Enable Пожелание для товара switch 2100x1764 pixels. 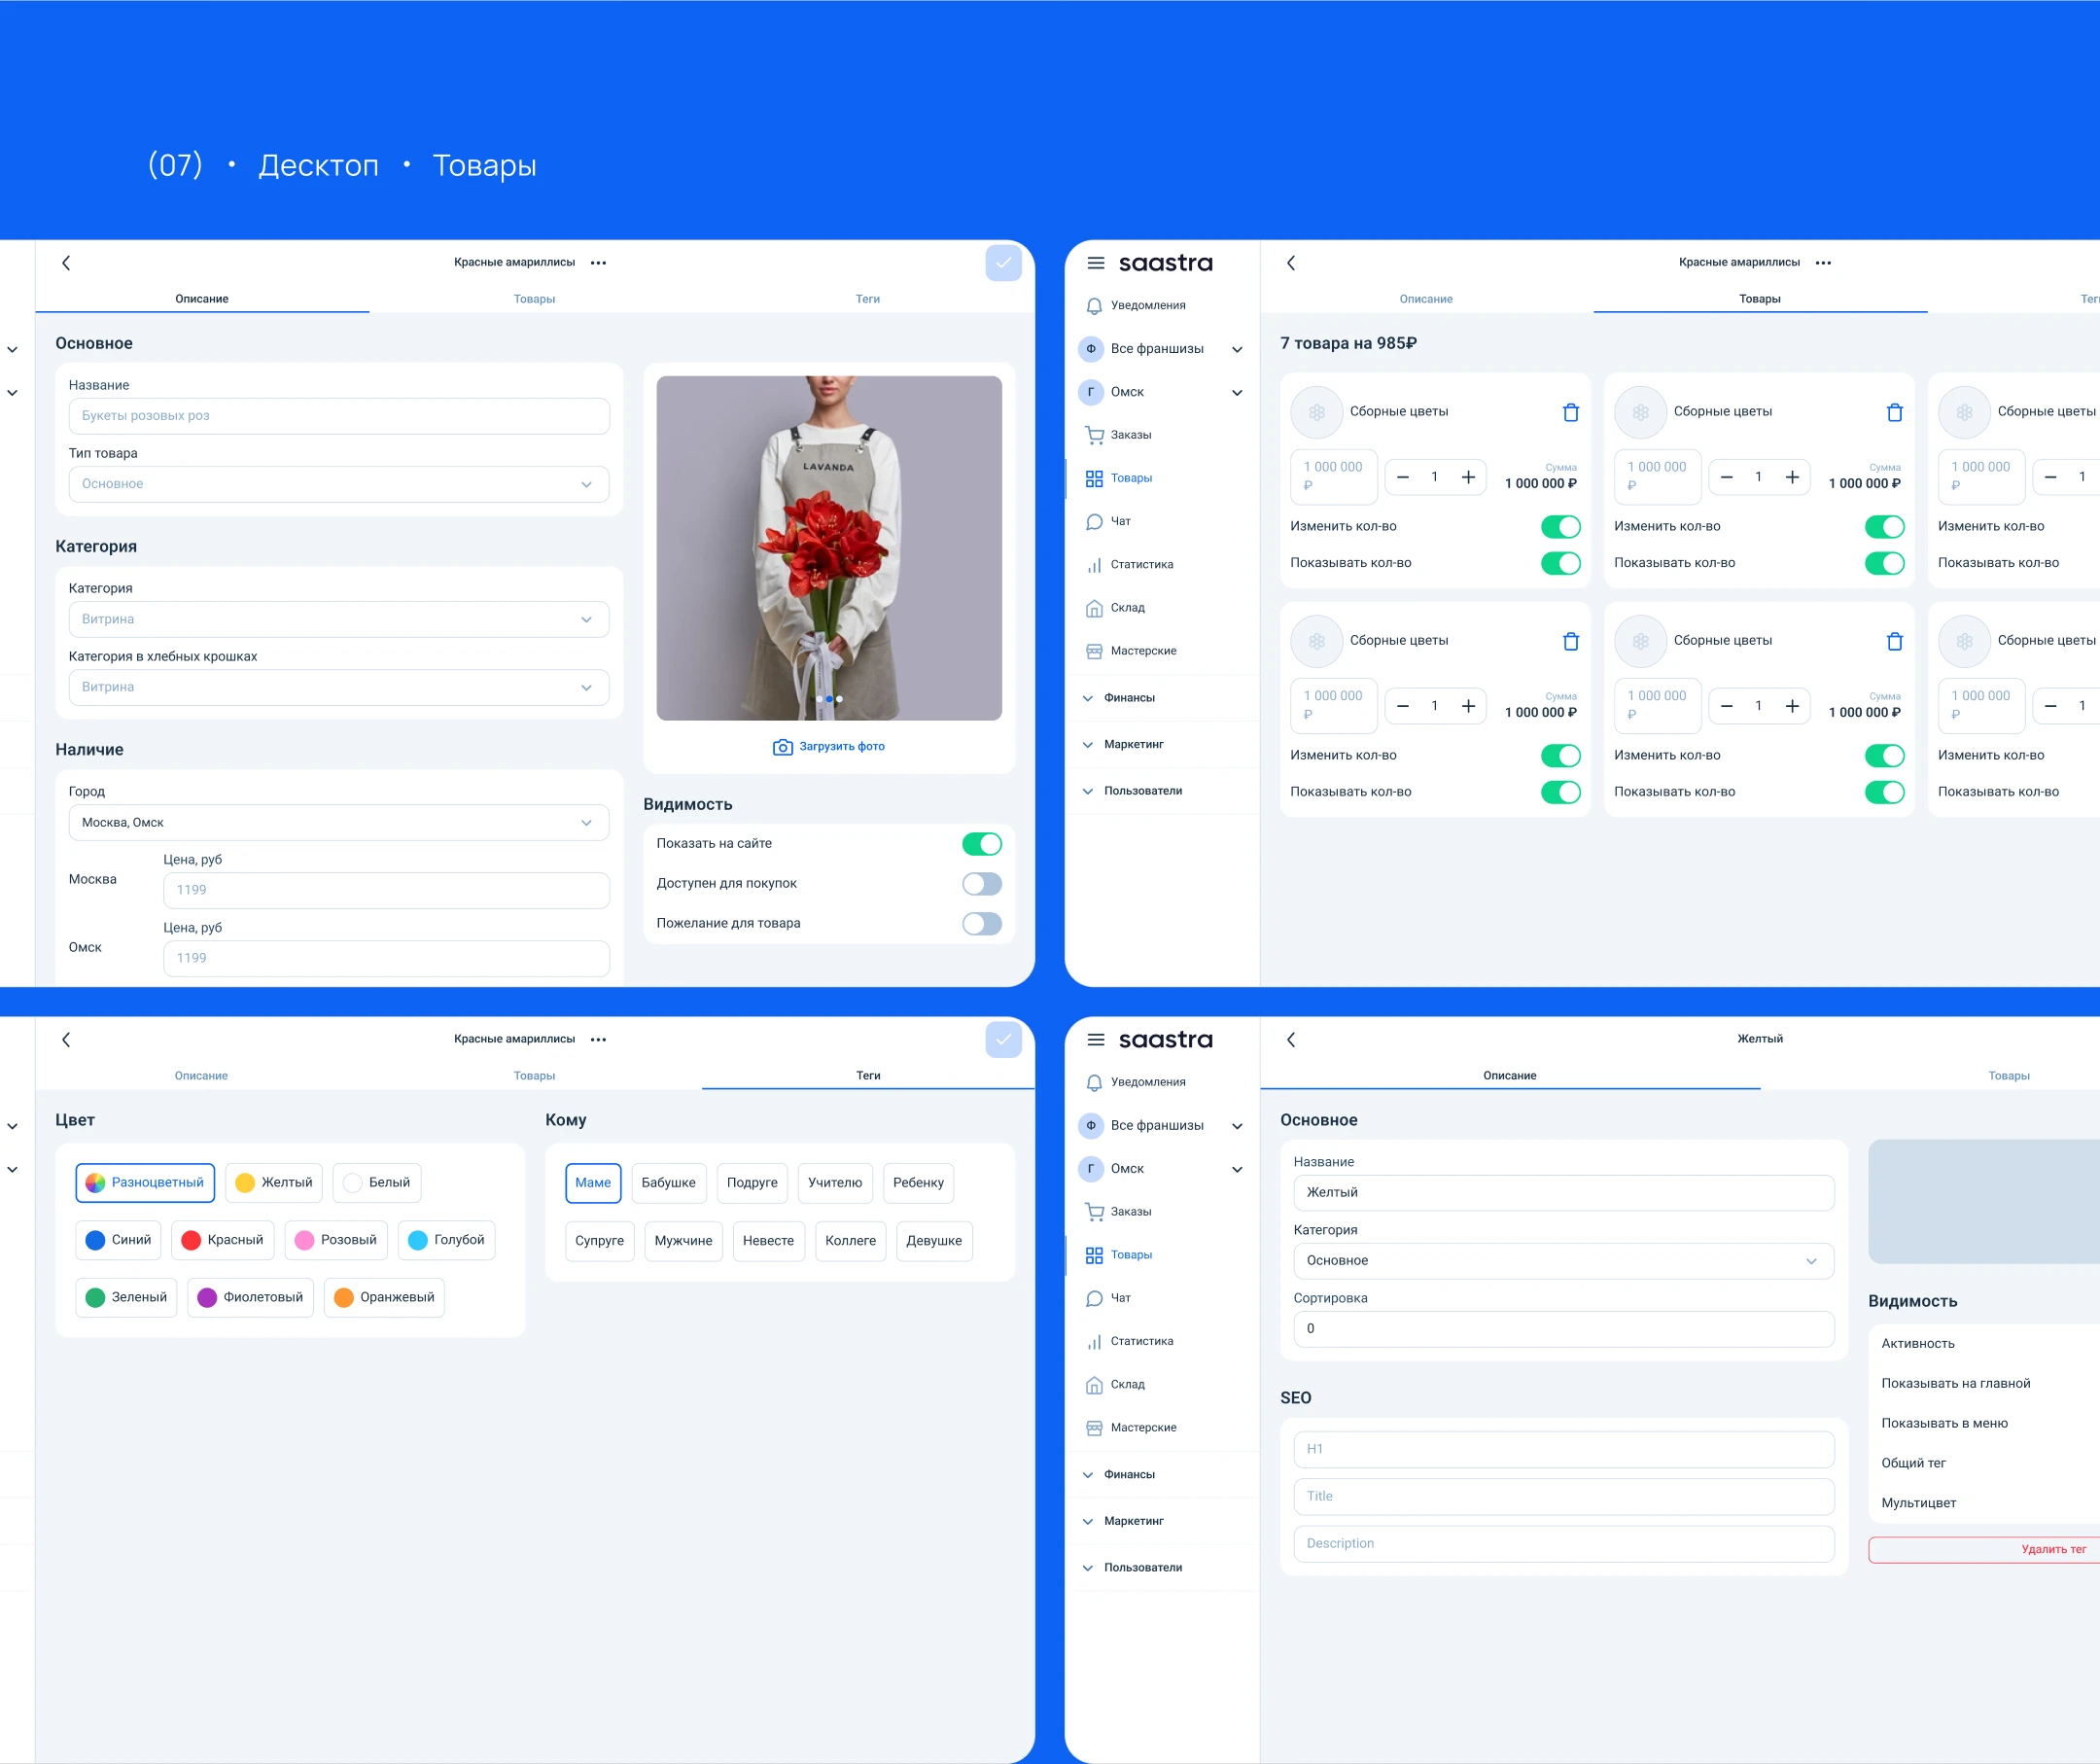(981, 924)
